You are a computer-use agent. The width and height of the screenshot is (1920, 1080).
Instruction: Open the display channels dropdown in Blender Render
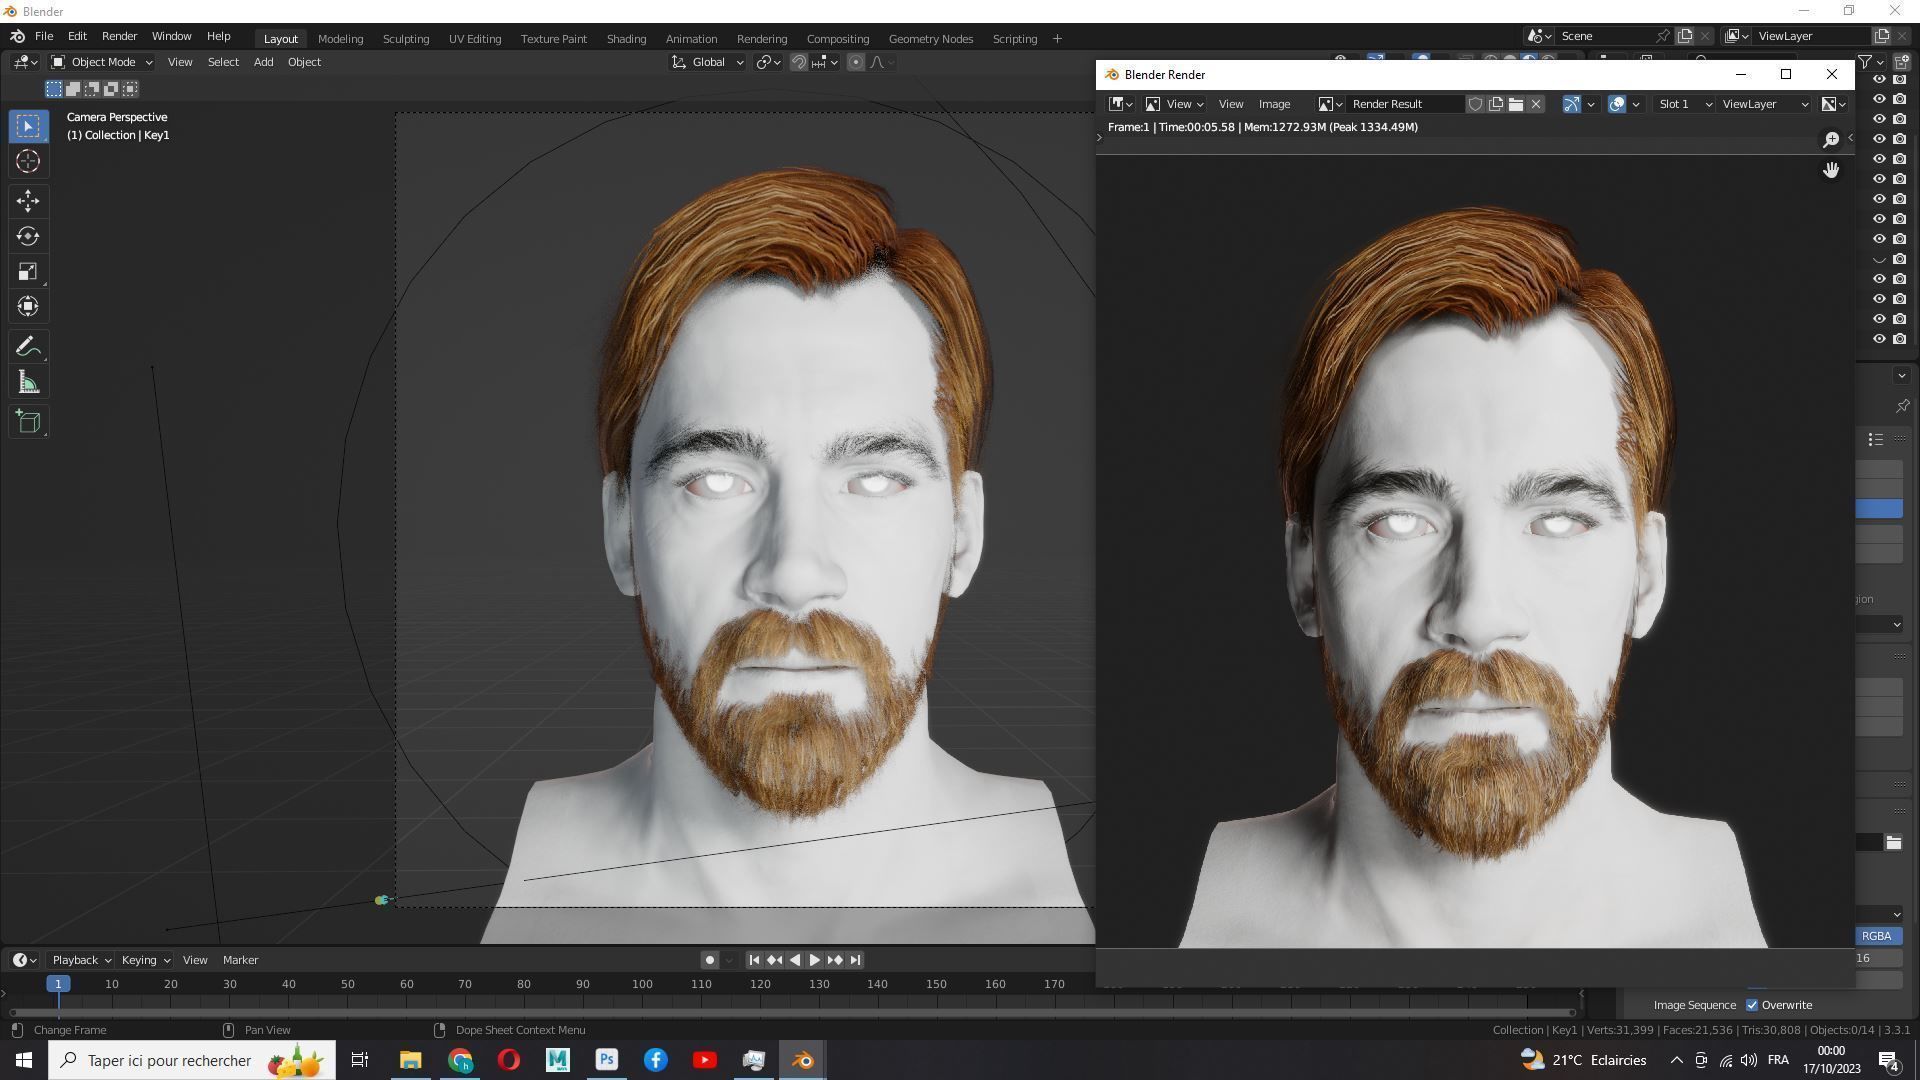1833,104
